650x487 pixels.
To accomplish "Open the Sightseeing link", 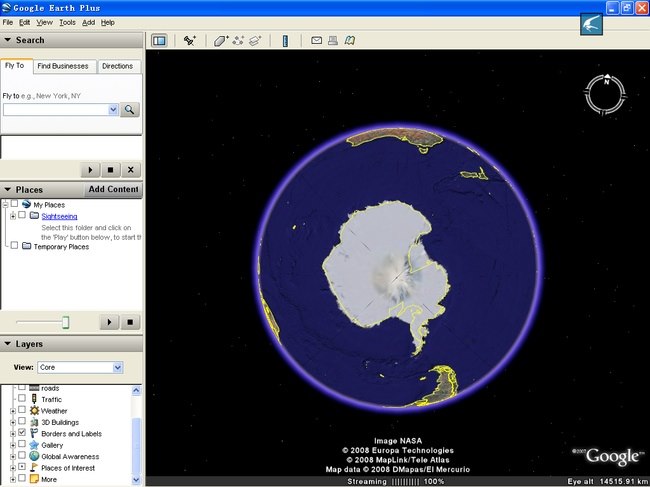I will point(59,216).
